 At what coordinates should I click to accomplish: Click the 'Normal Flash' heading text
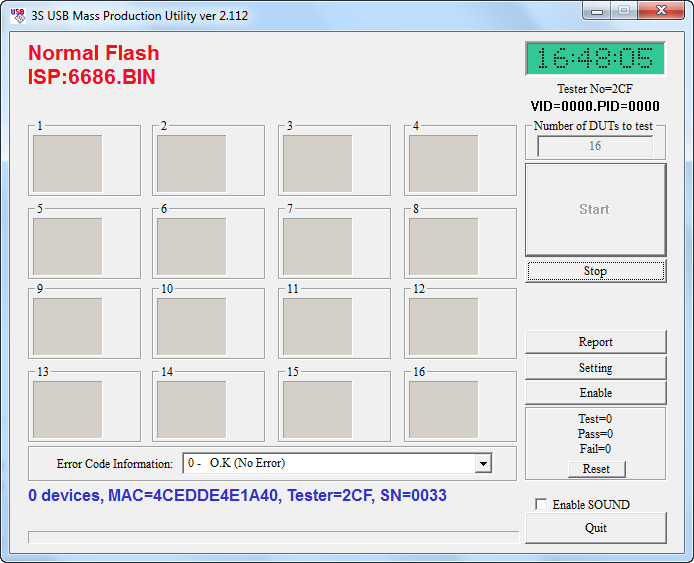point(93,53)
